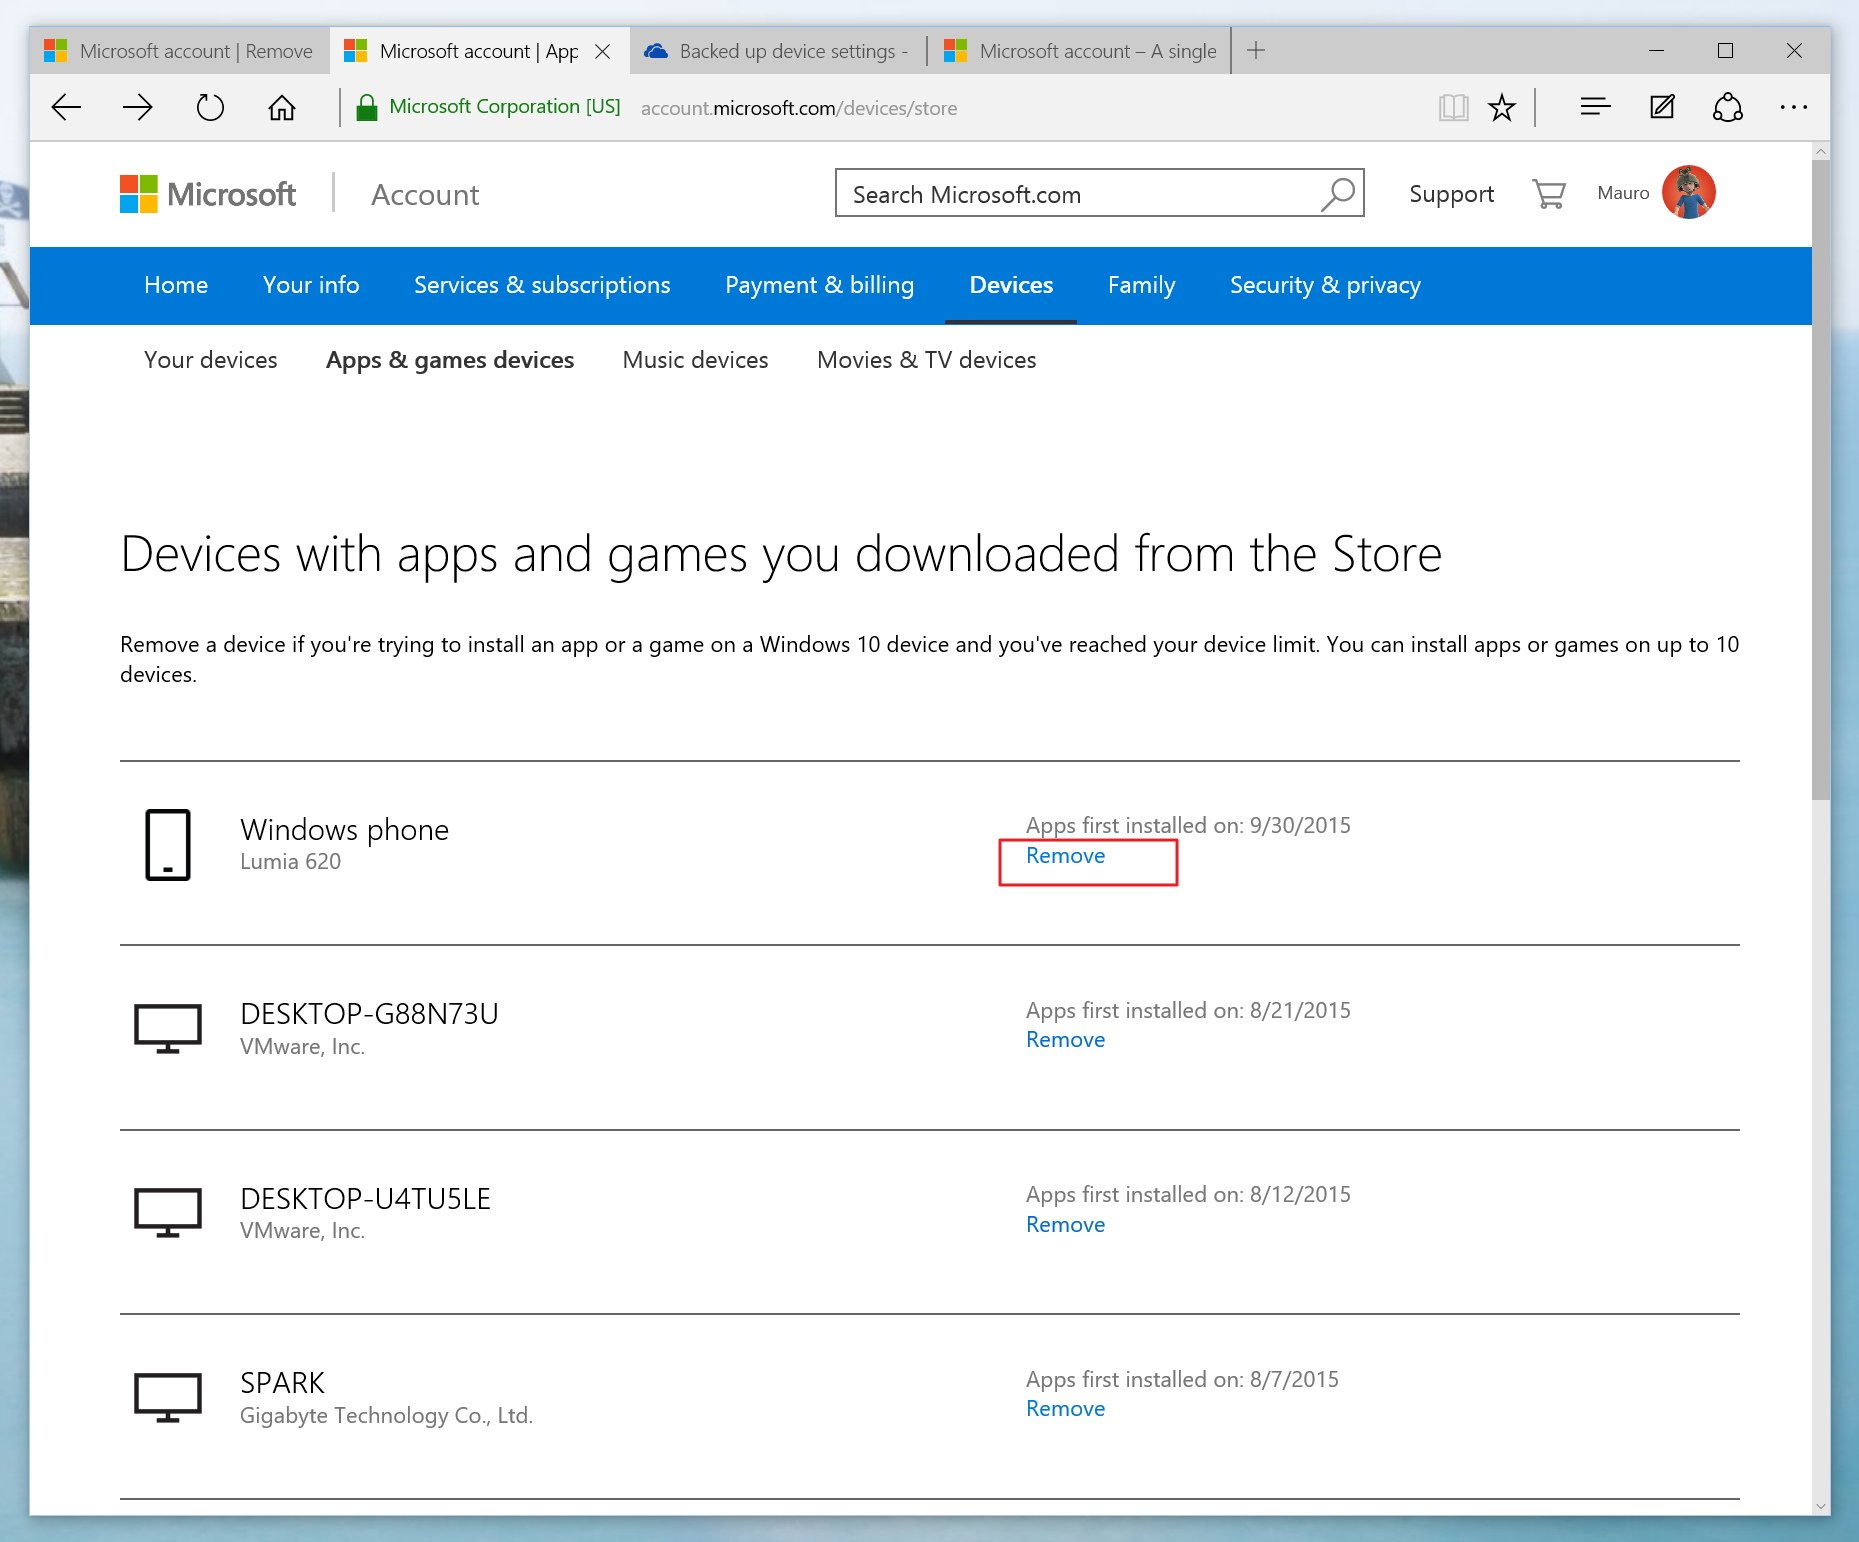Add page to favorites star icon
Viewport: 1859px width, 1542px height.
pyautogui.click(x=1502, y=107)
